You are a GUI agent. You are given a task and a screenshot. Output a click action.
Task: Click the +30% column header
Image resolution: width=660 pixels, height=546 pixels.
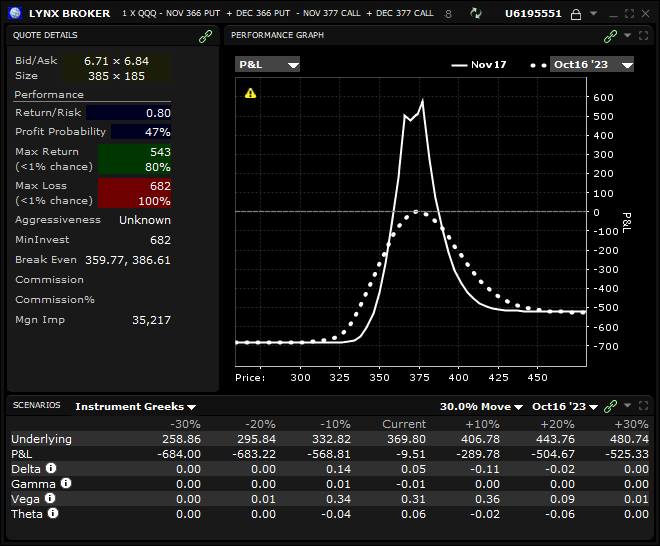click(x=631, y=424)
